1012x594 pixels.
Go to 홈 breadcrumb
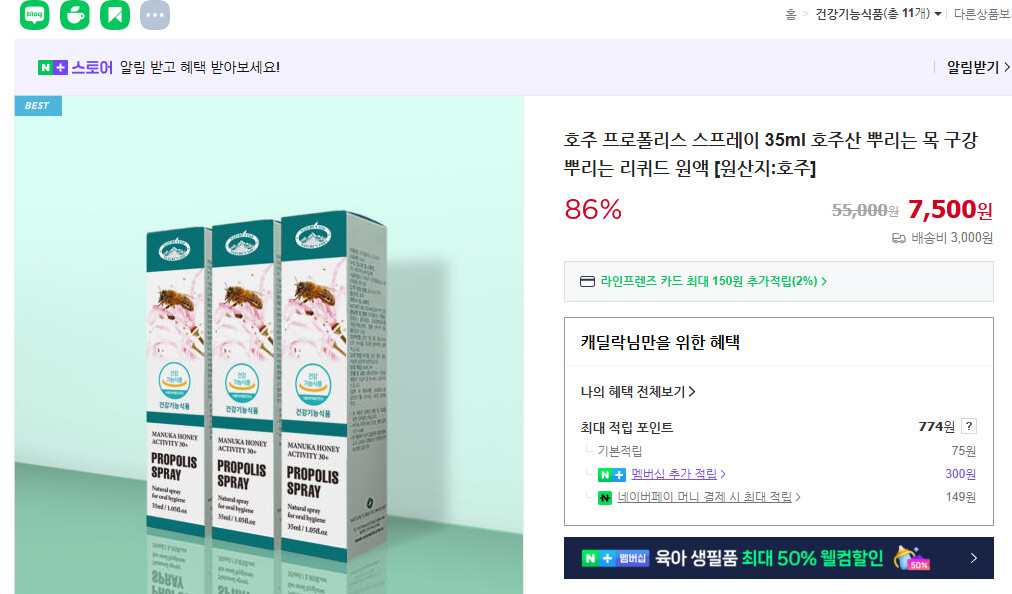point(791,14)
